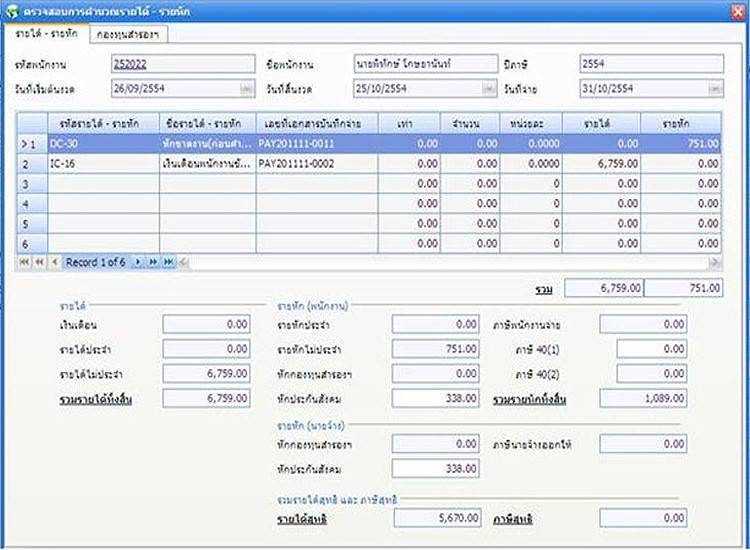Click next record navigator arrow
Viewport: 750px width, 550px height.
click(x=138, y=262)
